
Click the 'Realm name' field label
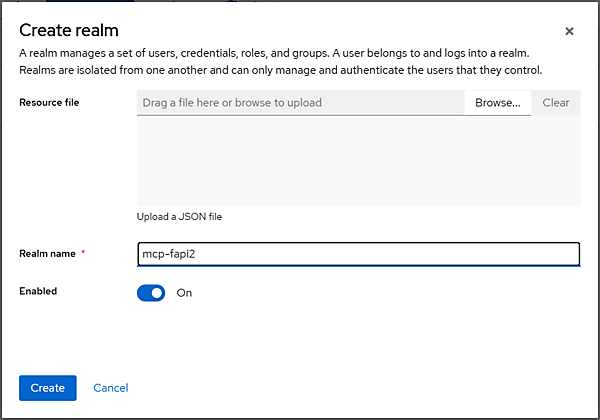click(x=47, y=254)
